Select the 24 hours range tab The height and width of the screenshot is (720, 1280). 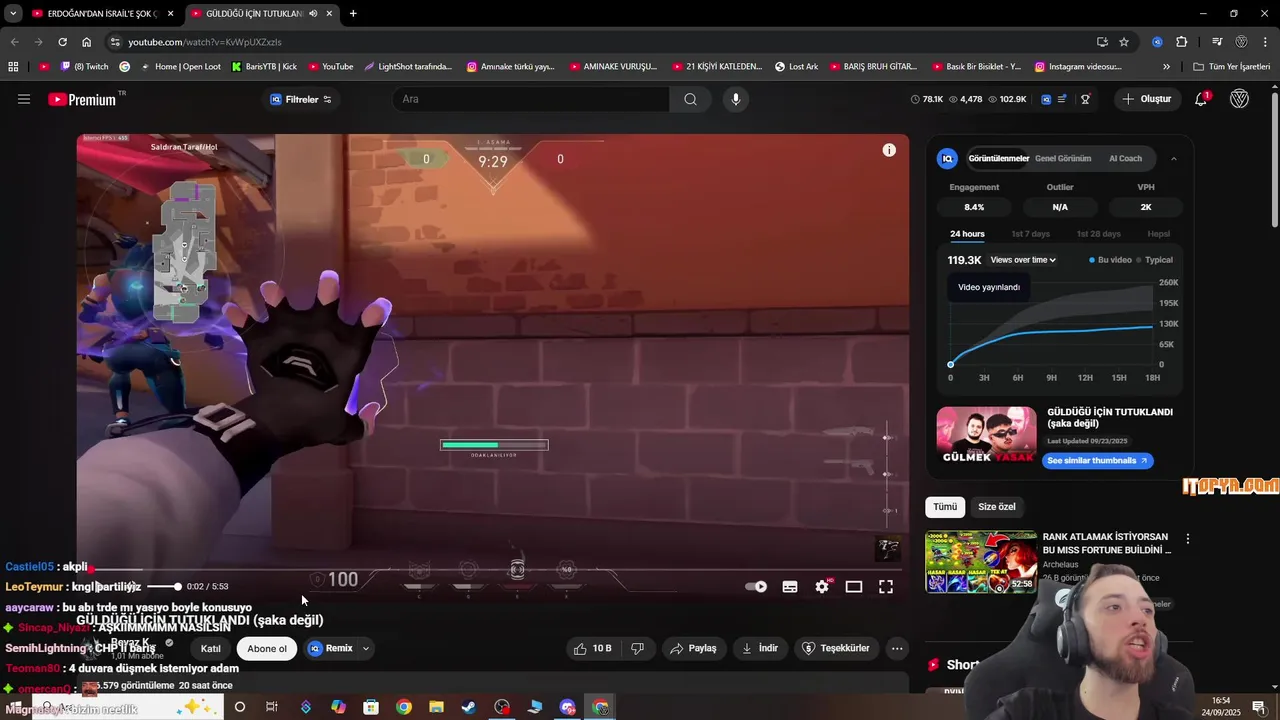click(x=967, y=234)
